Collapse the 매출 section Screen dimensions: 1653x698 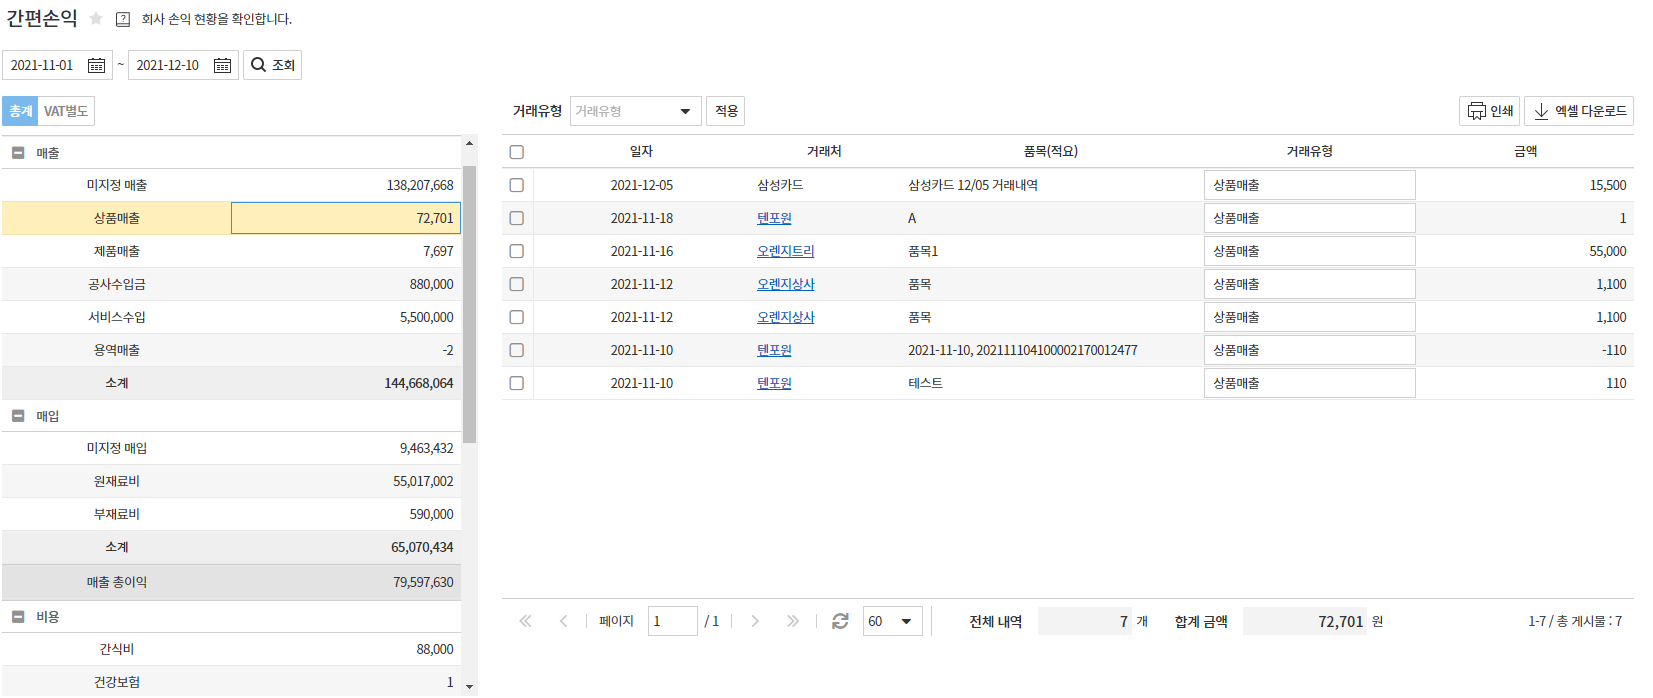point(18,153)
